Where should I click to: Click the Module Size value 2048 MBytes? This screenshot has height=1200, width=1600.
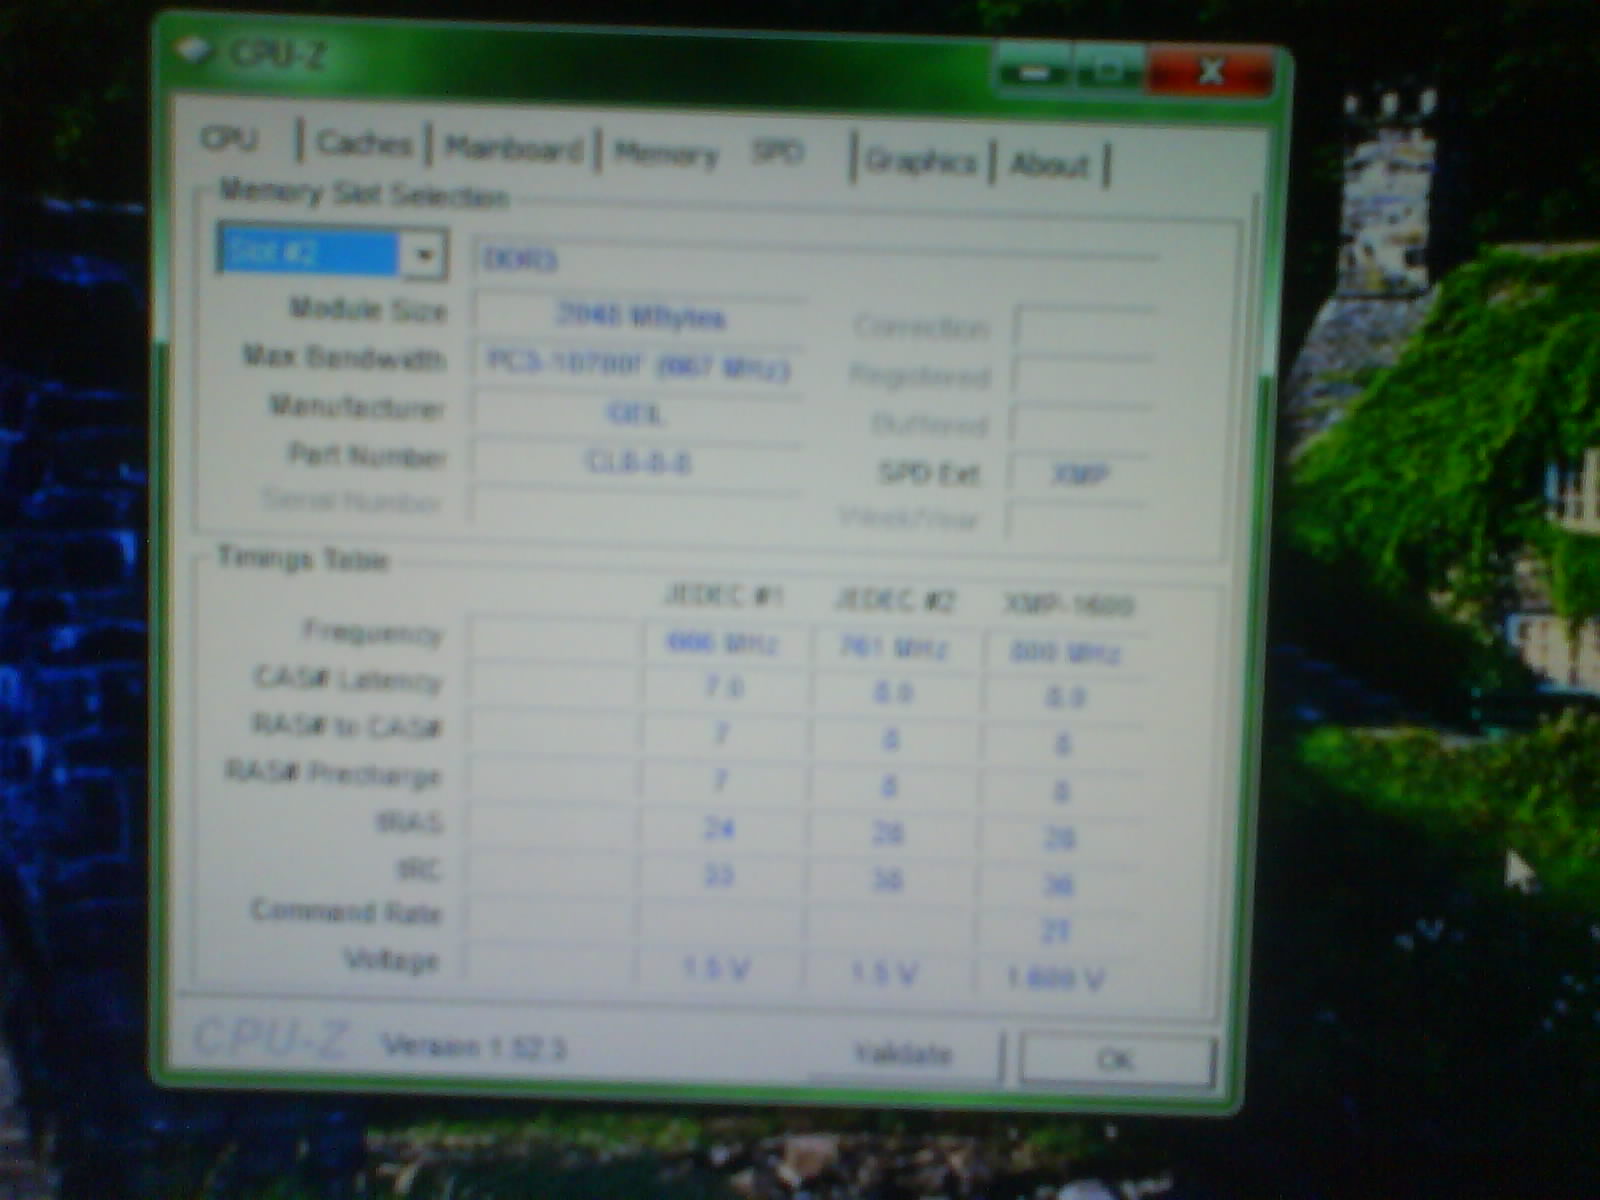[640, 316]
